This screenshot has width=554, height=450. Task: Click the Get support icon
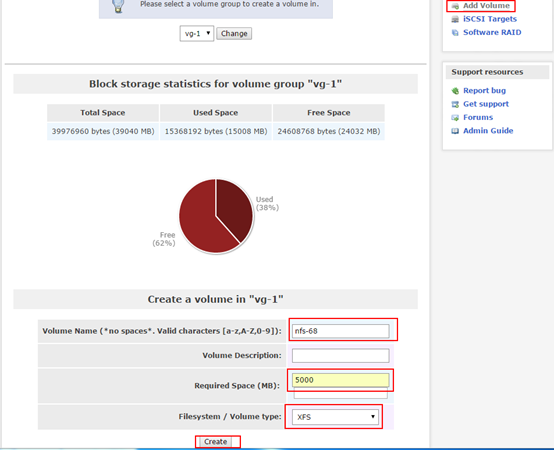[455, 104]
